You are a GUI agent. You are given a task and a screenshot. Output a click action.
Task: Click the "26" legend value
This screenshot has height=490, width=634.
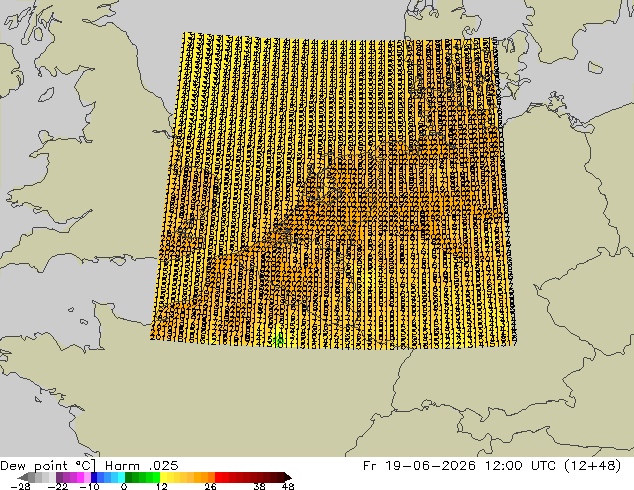[x=210, y=486]
